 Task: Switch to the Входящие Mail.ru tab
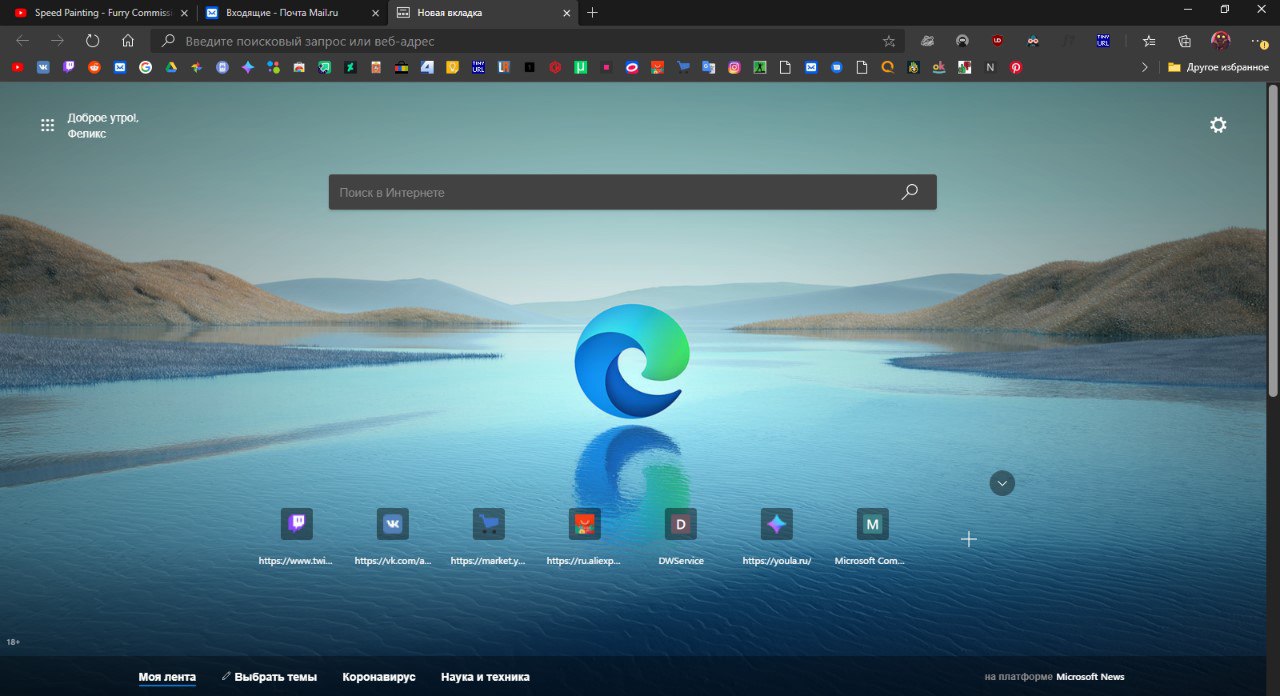click(290, 12)
